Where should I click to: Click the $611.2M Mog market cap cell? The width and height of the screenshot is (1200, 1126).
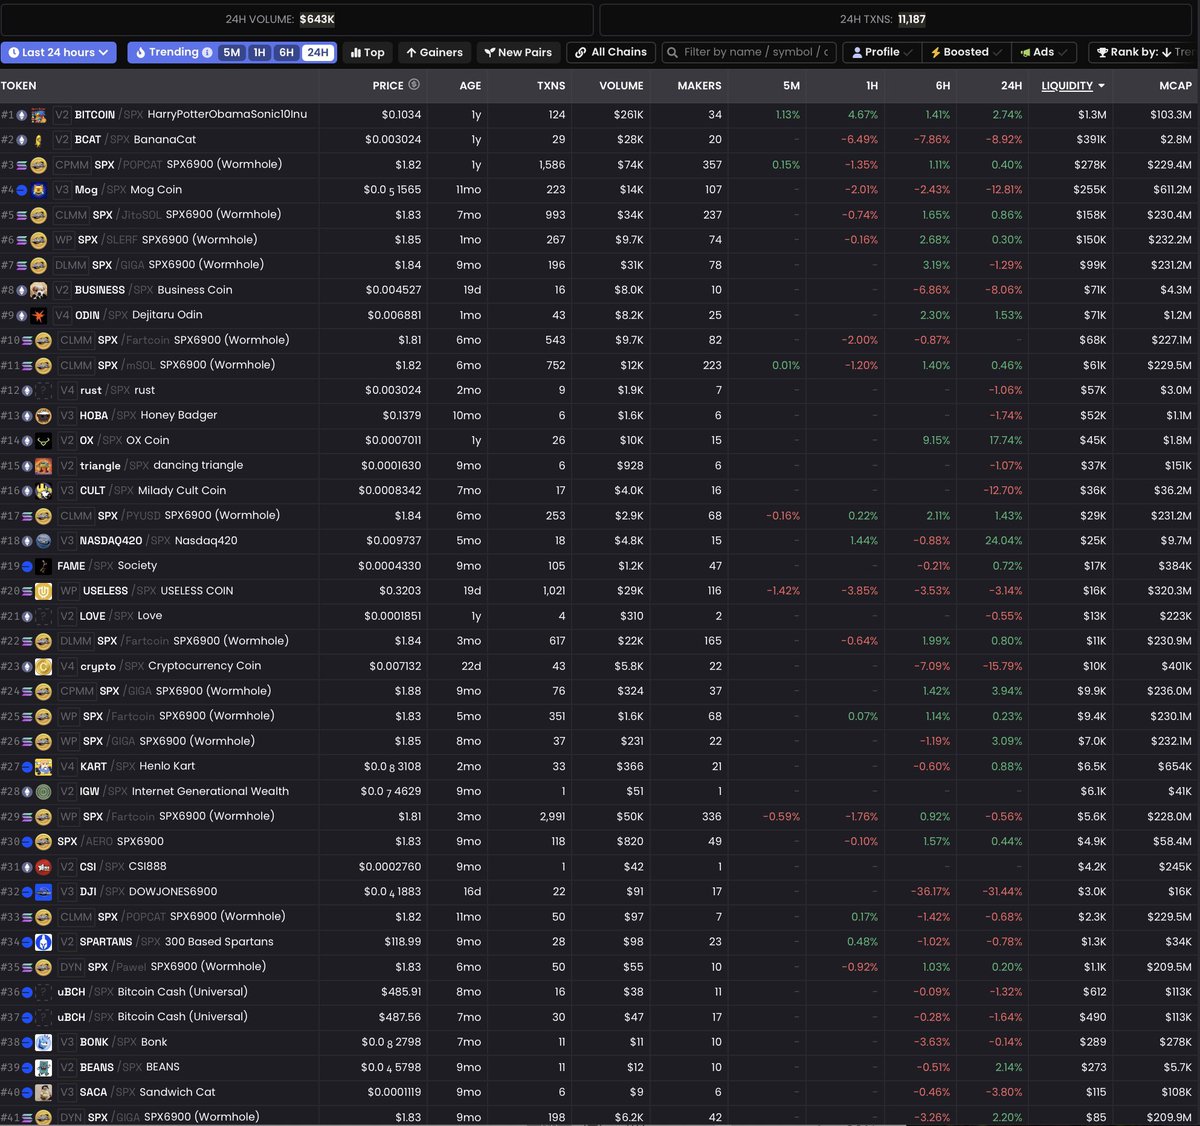[1172, 190]
